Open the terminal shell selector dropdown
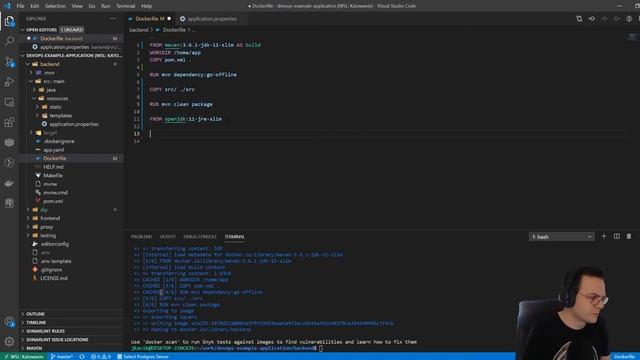The height and width of the screenshot is (360, 640). pyautogui.click(x=562, y=237)
